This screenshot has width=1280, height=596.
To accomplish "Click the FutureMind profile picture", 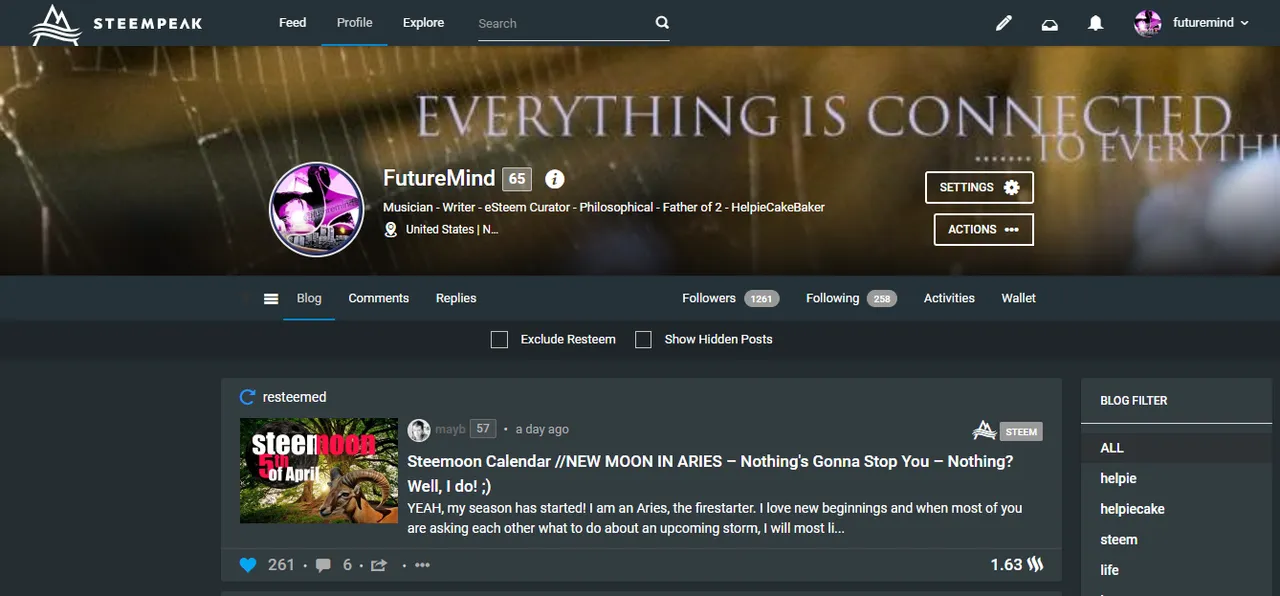I will [316, 210].
